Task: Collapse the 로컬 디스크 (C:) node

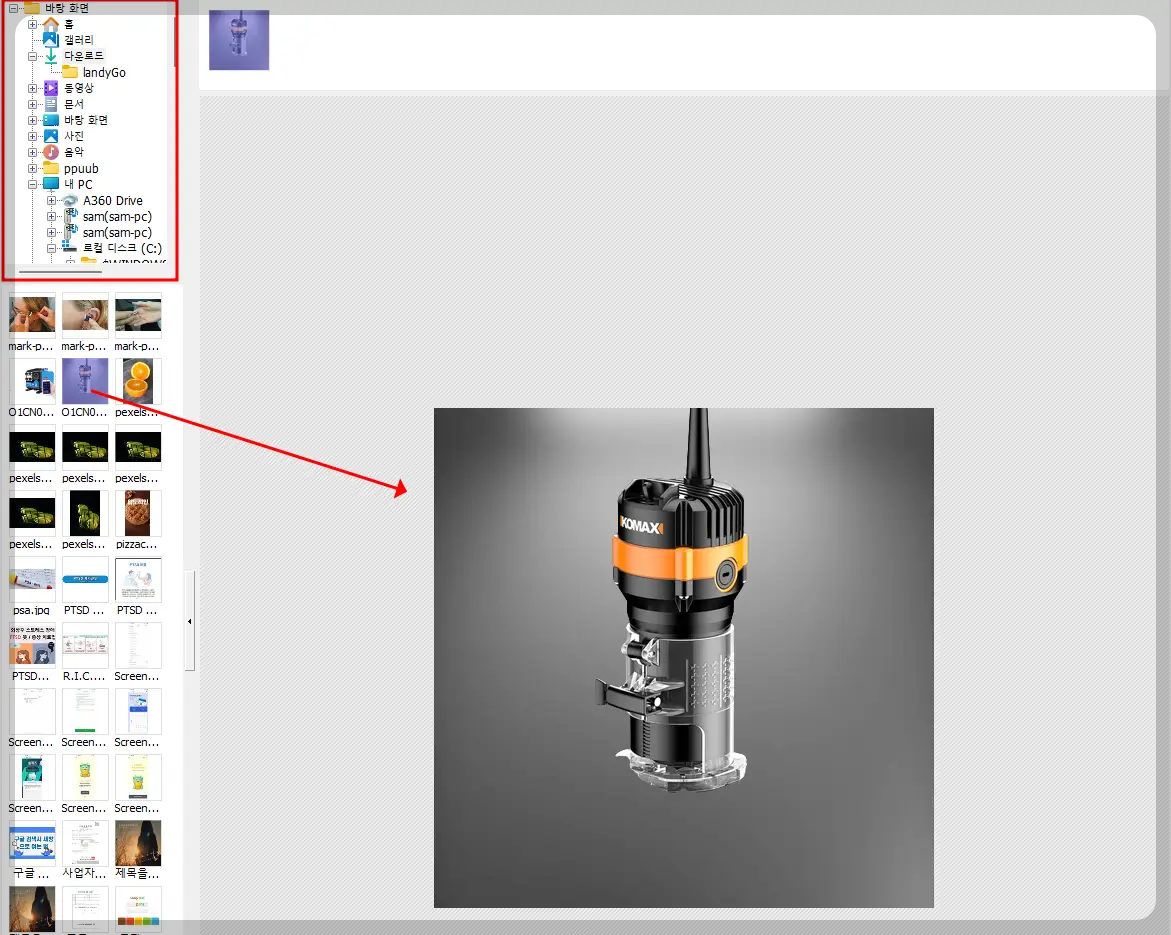Action: pos(51,248)
